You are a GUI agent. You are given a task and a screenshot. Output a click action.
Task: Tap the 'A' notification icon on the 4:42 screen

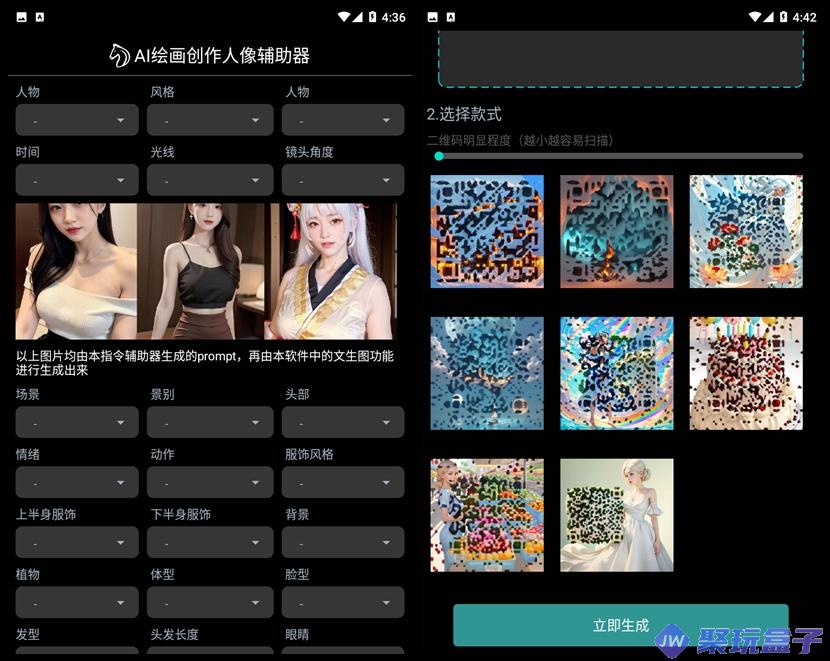[450, 17]
